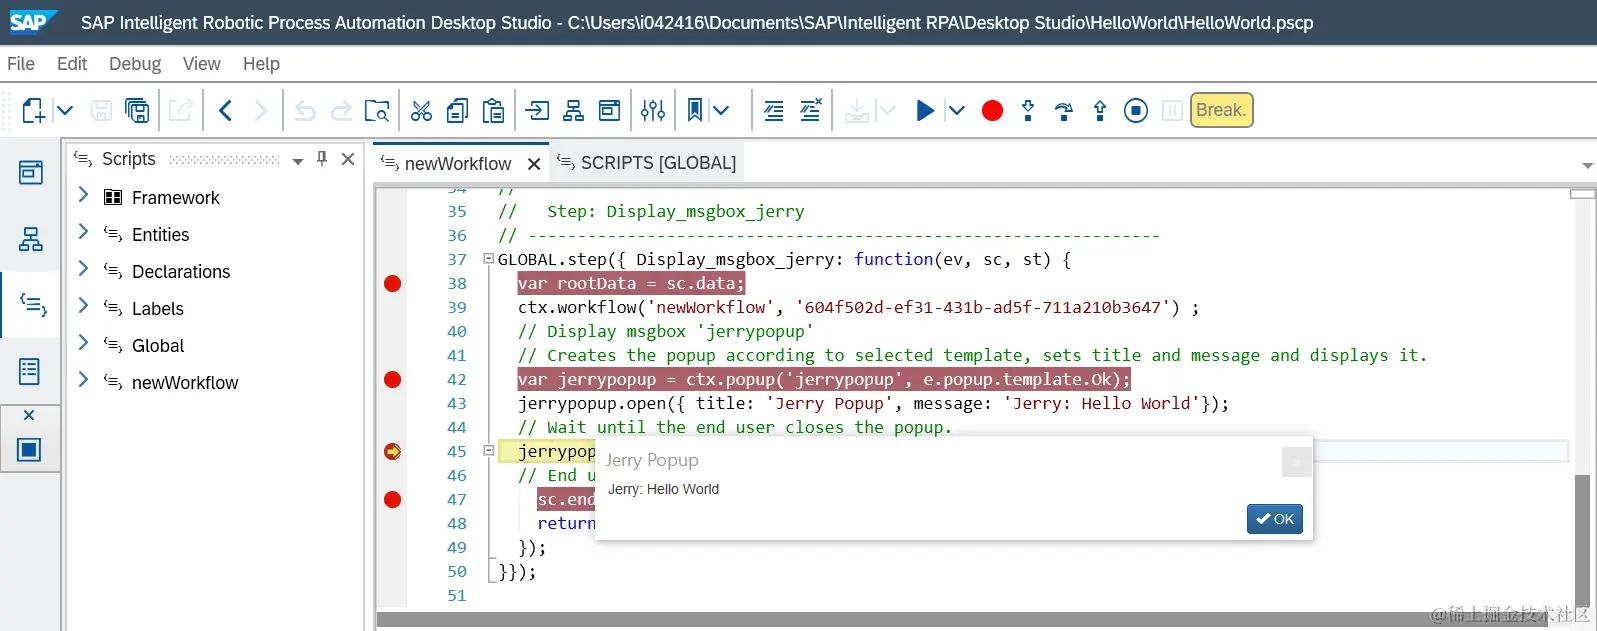Open the Debug menu
Viewport: 1597px width, 631px height.
(x=135, y=64)
